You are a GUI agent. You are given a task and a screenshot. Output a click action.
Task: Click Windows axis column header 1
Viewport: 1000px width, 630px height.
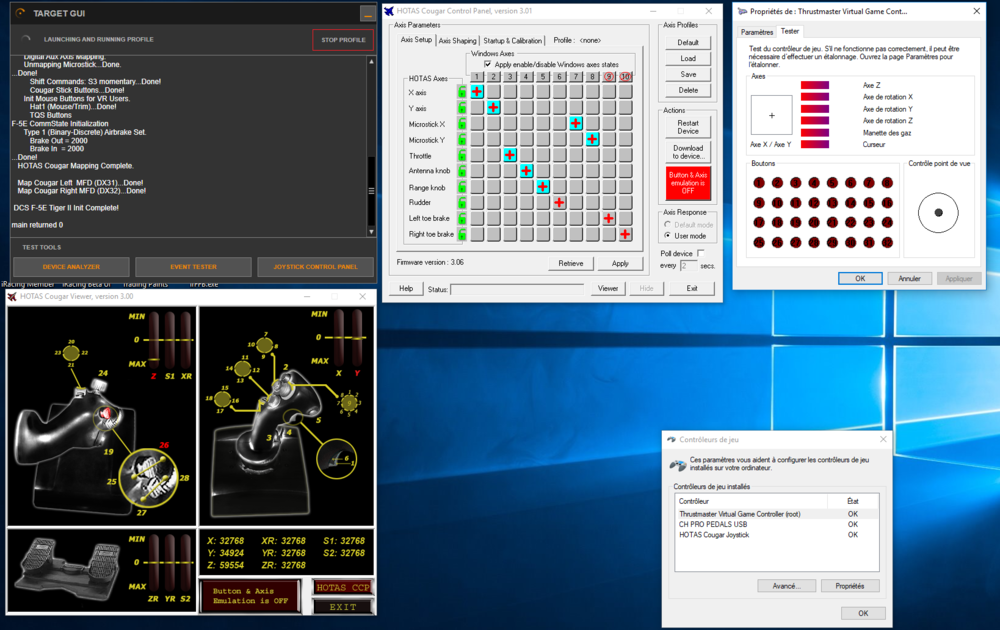point(477,77)
